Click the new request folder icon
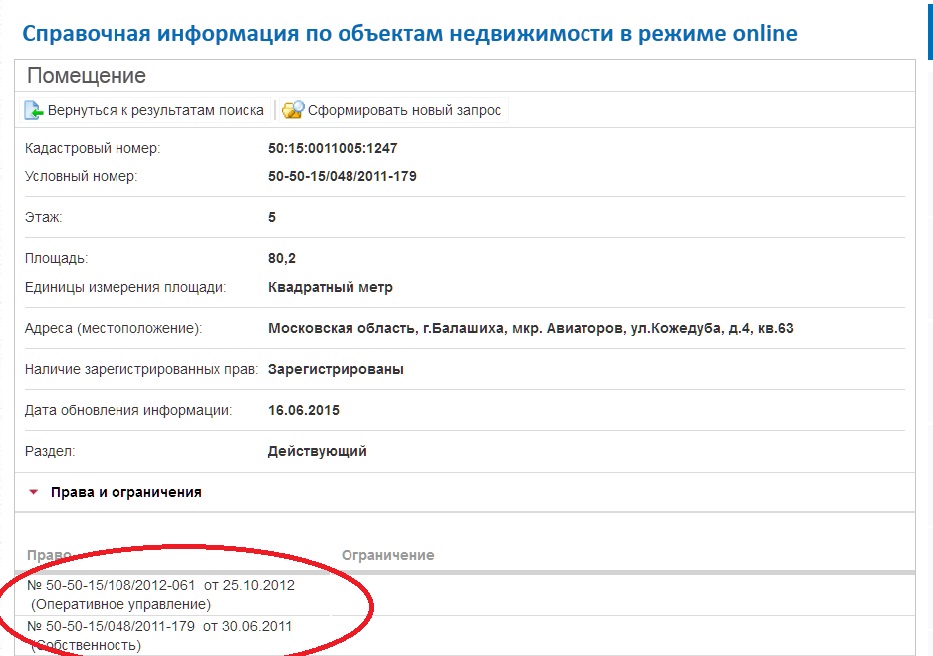The height and width of the screenshot is (656, 933). (x=292, y=111)
